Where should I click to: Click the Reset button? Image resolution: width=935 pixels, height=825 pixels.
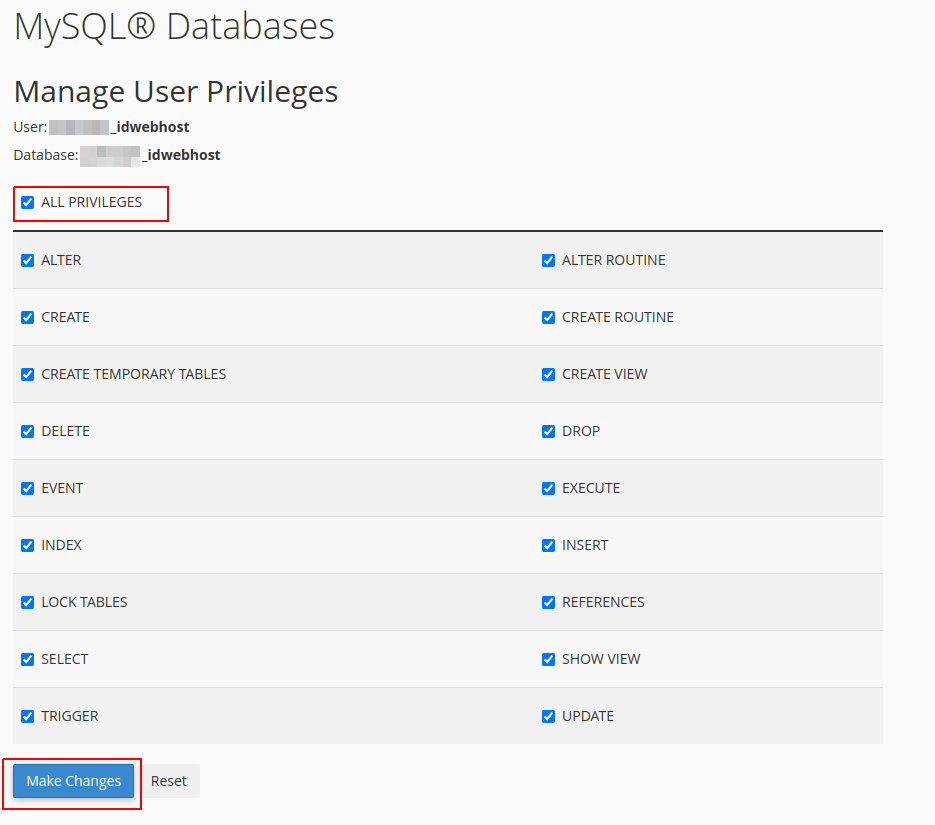click(x=169, y=781)
